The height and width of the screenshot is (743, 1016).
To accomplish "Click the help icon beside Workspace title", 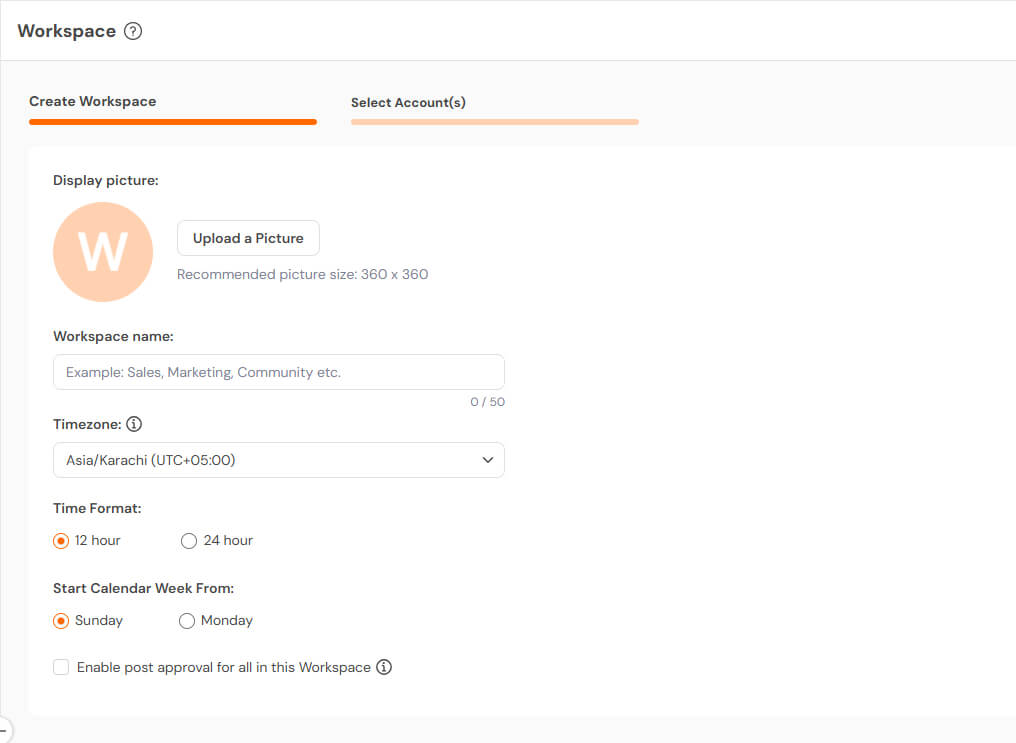I will click(133, 31).
